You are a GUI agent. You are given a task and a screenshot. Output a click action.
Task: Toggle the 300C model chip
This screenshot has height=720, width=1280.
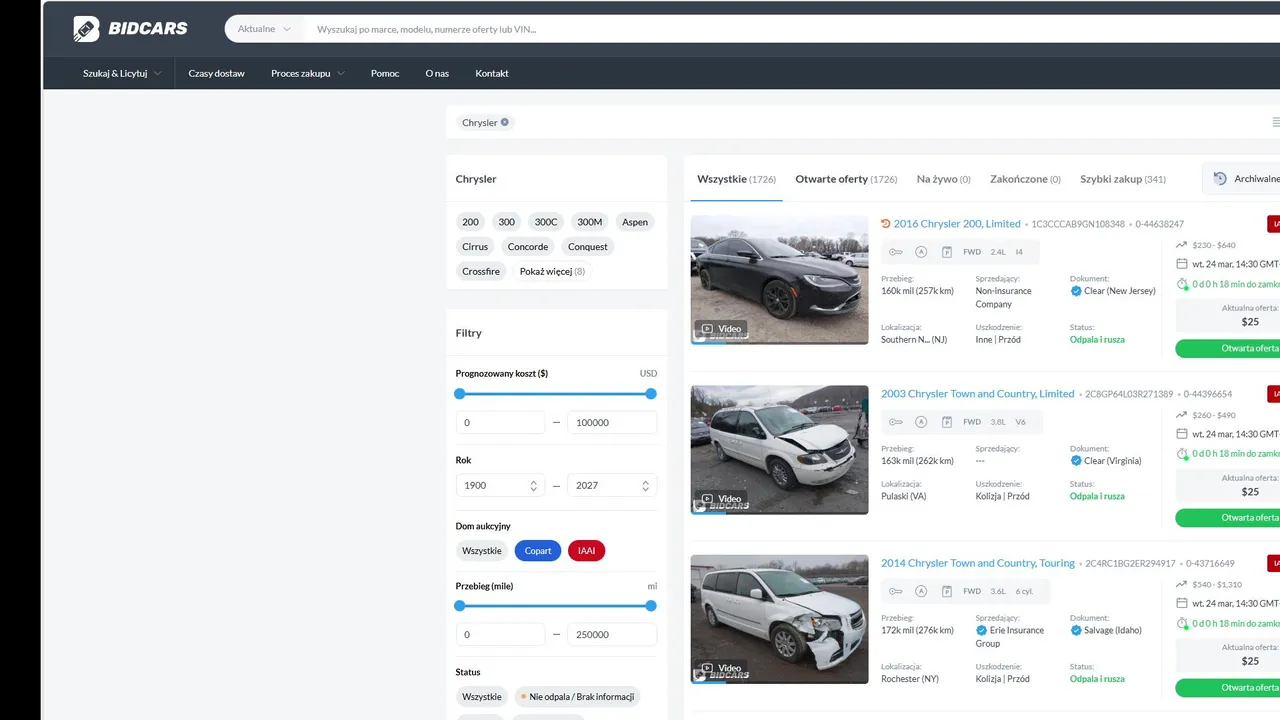pos(546,222)
